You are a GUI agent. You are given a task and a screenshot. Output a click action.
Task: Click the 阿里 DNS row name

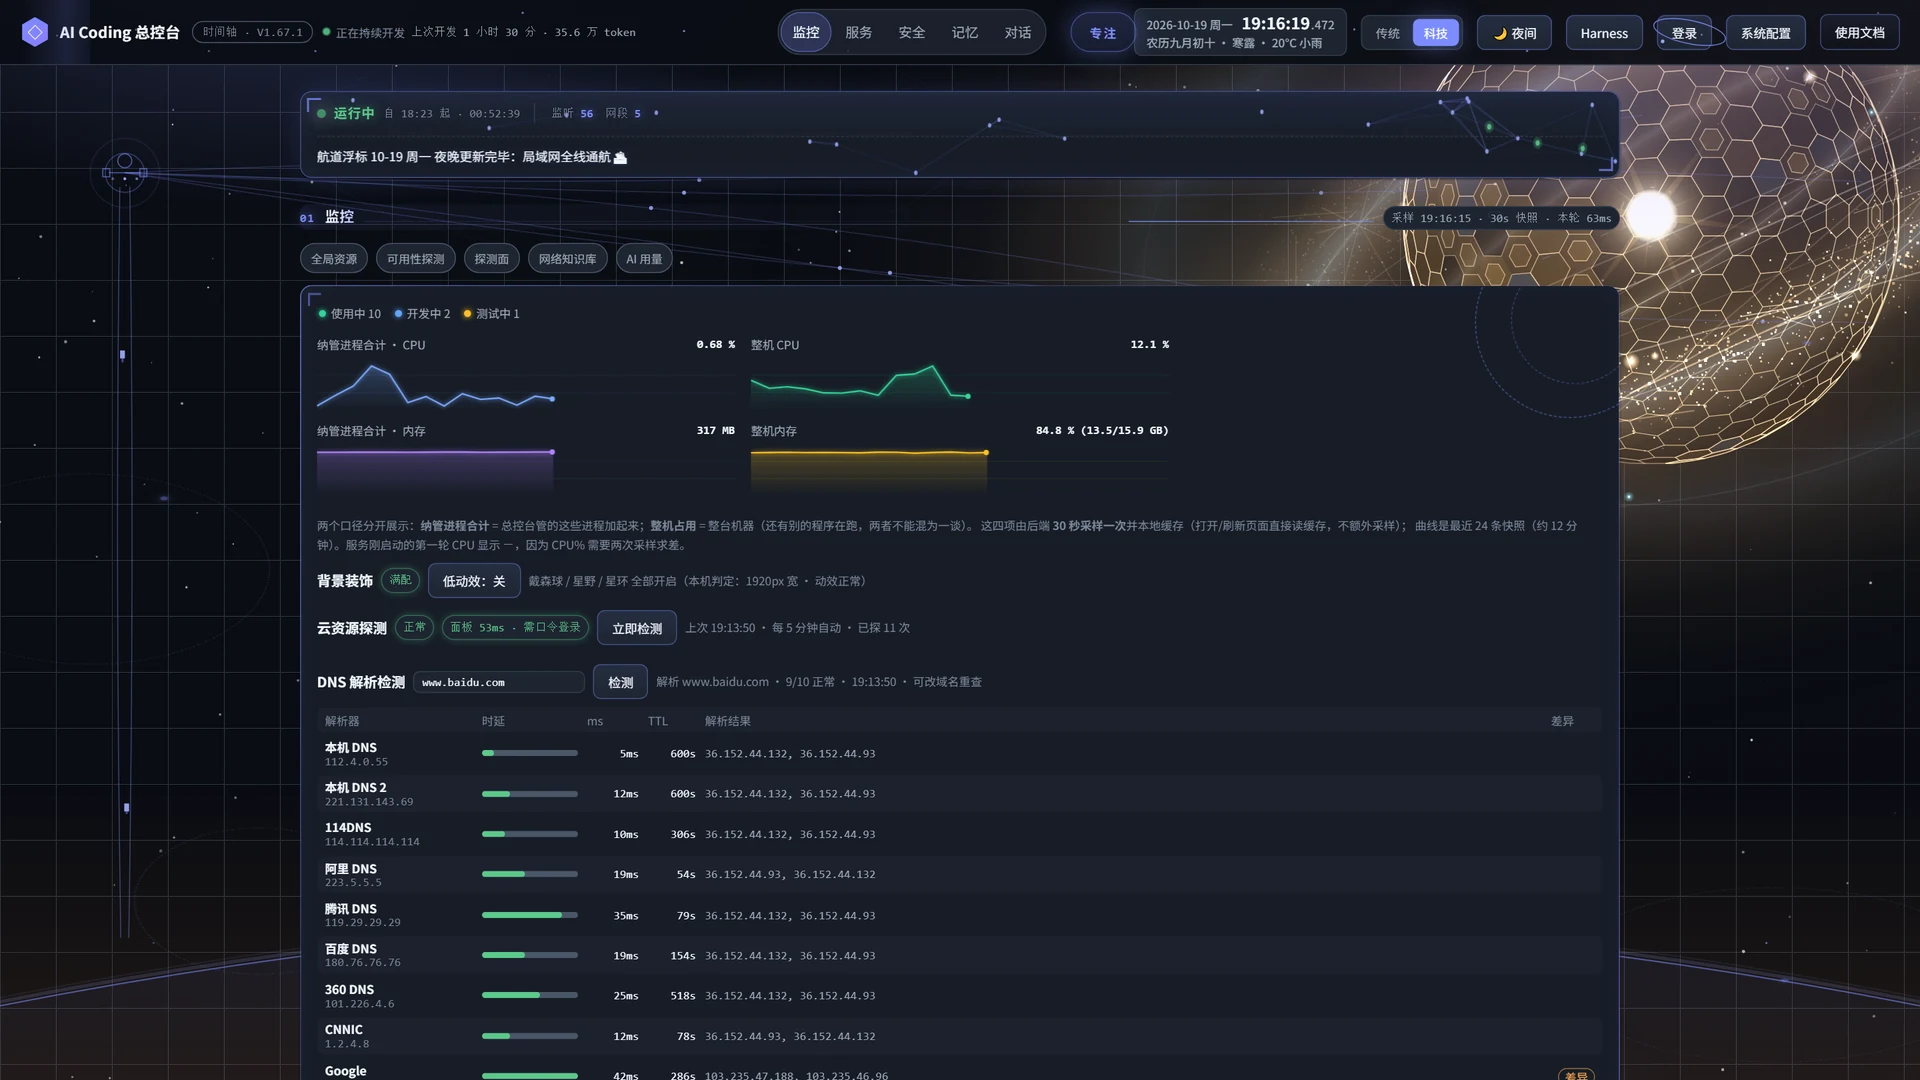[x=351, y=869]
